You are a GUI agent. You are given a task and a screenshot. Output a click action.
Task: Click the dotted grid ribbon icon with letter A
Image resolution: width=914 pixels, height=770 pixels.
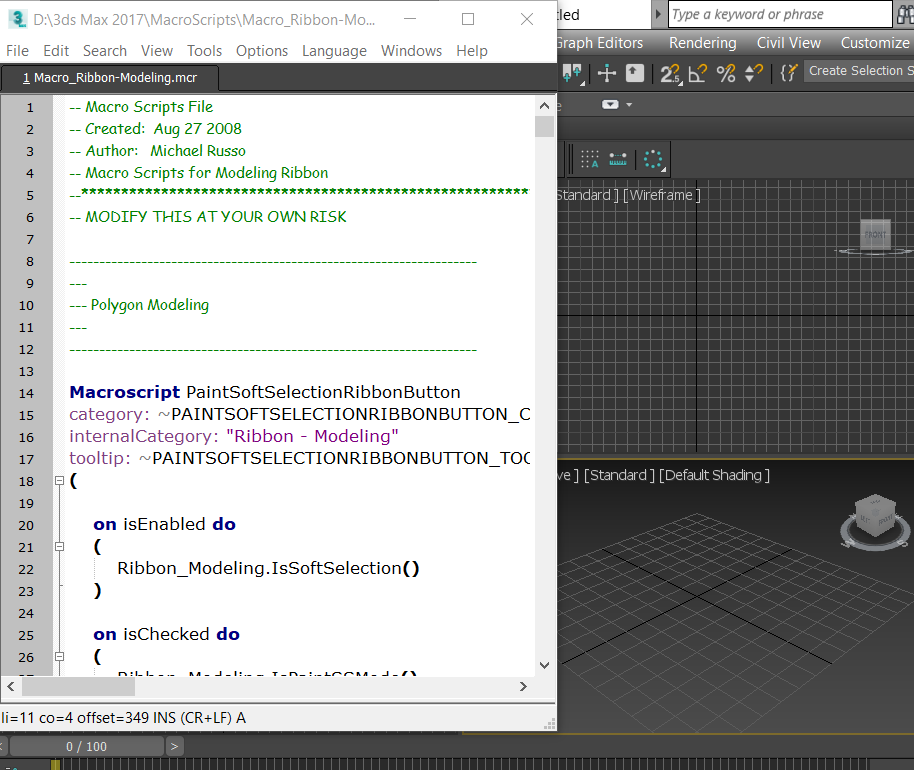pyautogui.click(x=591, y=157)
